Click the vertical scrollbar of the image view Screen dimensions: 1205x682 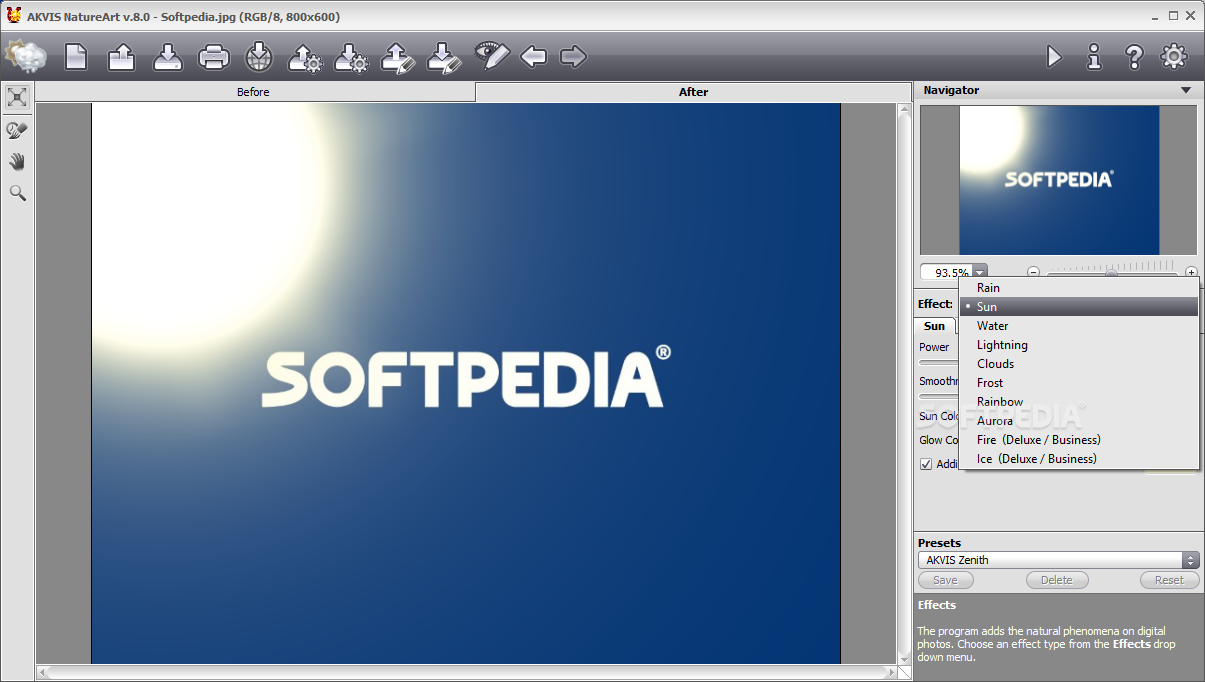click(905, 383)
